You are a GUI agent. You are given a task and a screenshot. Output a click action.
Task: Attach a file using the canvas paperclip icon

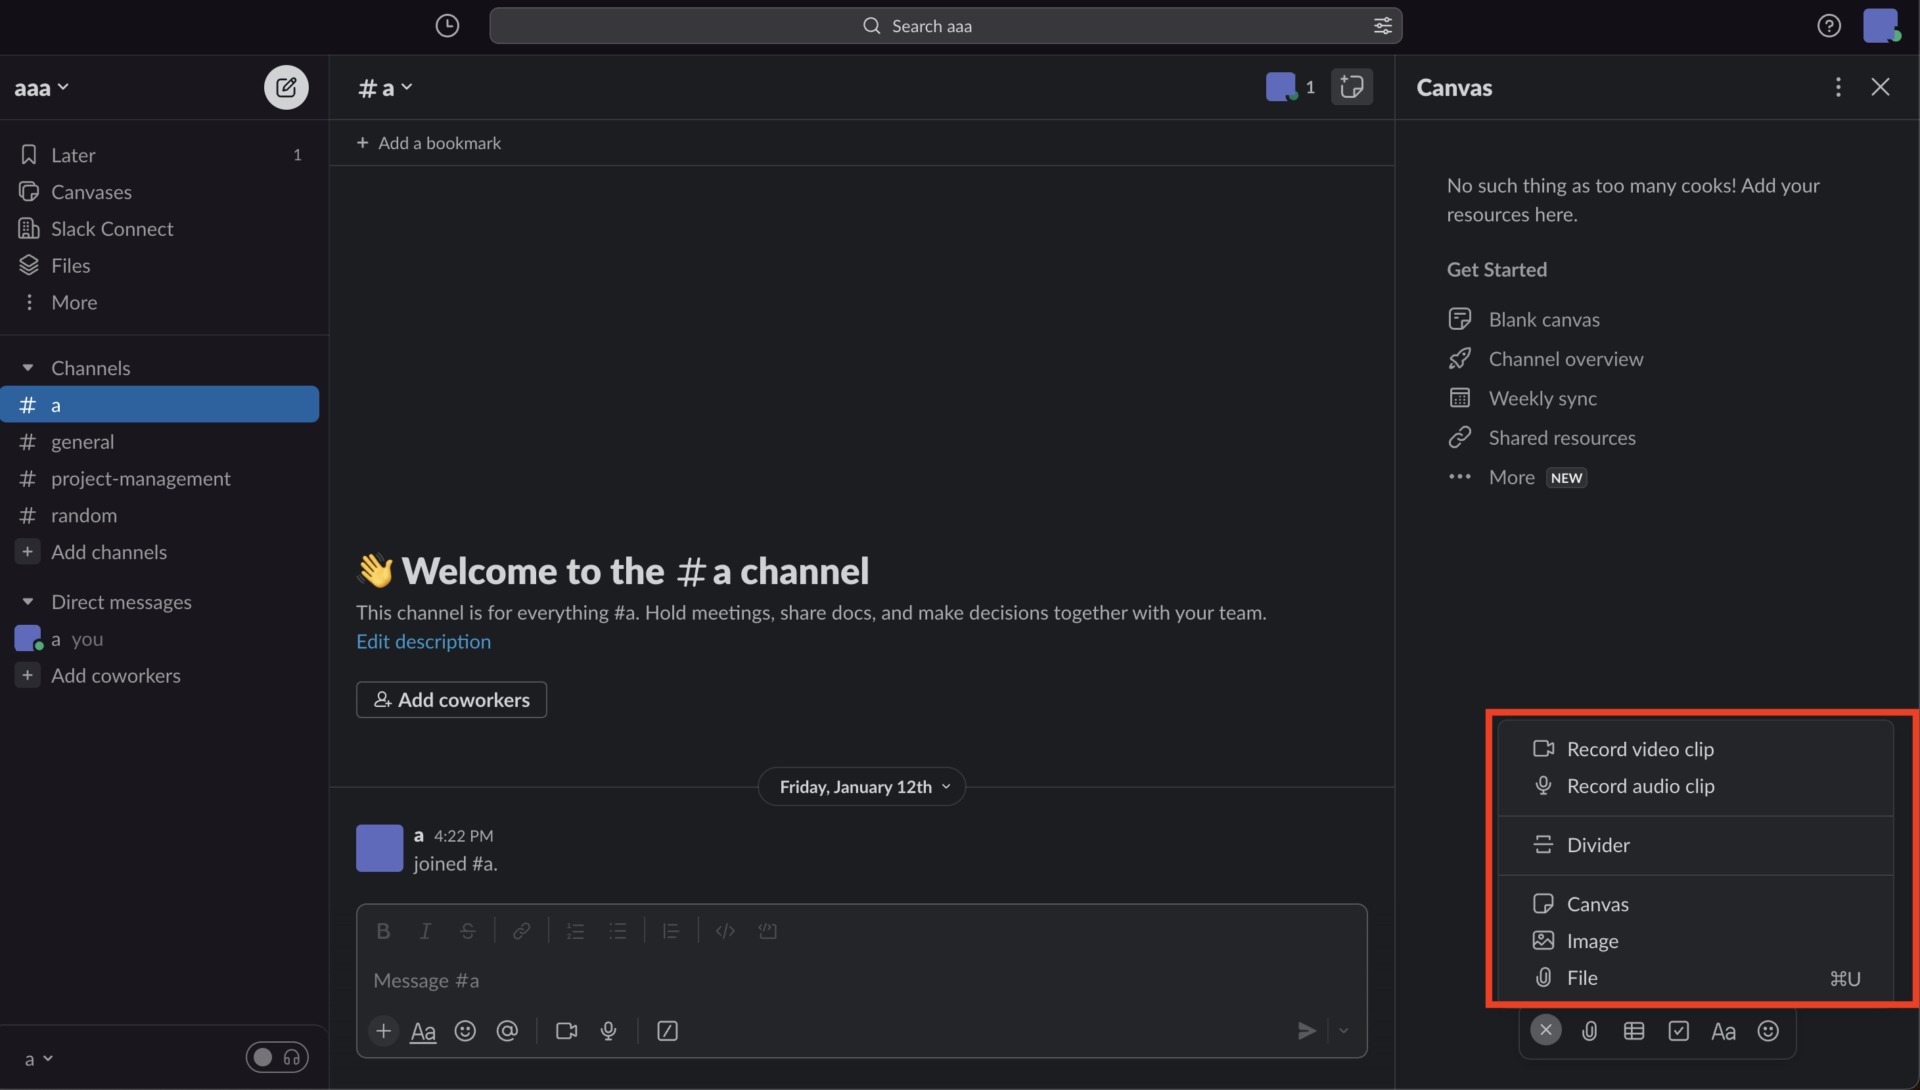pos(1589,1031)
